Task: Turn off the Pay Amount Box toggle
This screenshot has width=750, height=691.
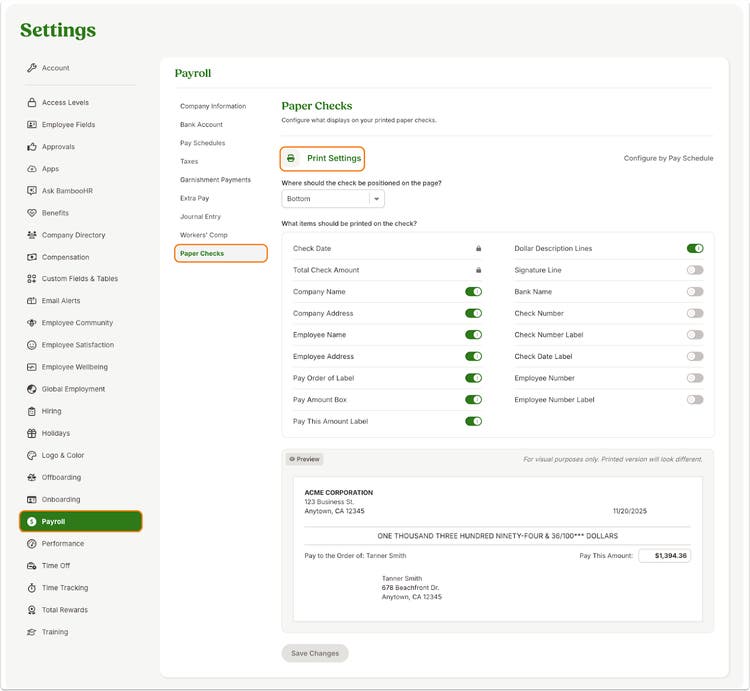Action: (474, 399)
